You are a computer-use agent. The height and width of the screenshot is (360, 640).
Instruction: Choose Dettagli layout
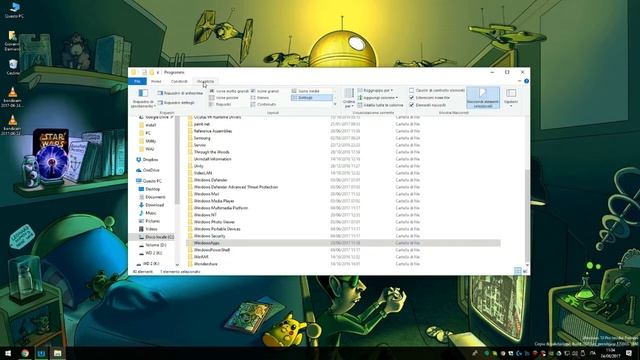311,98
